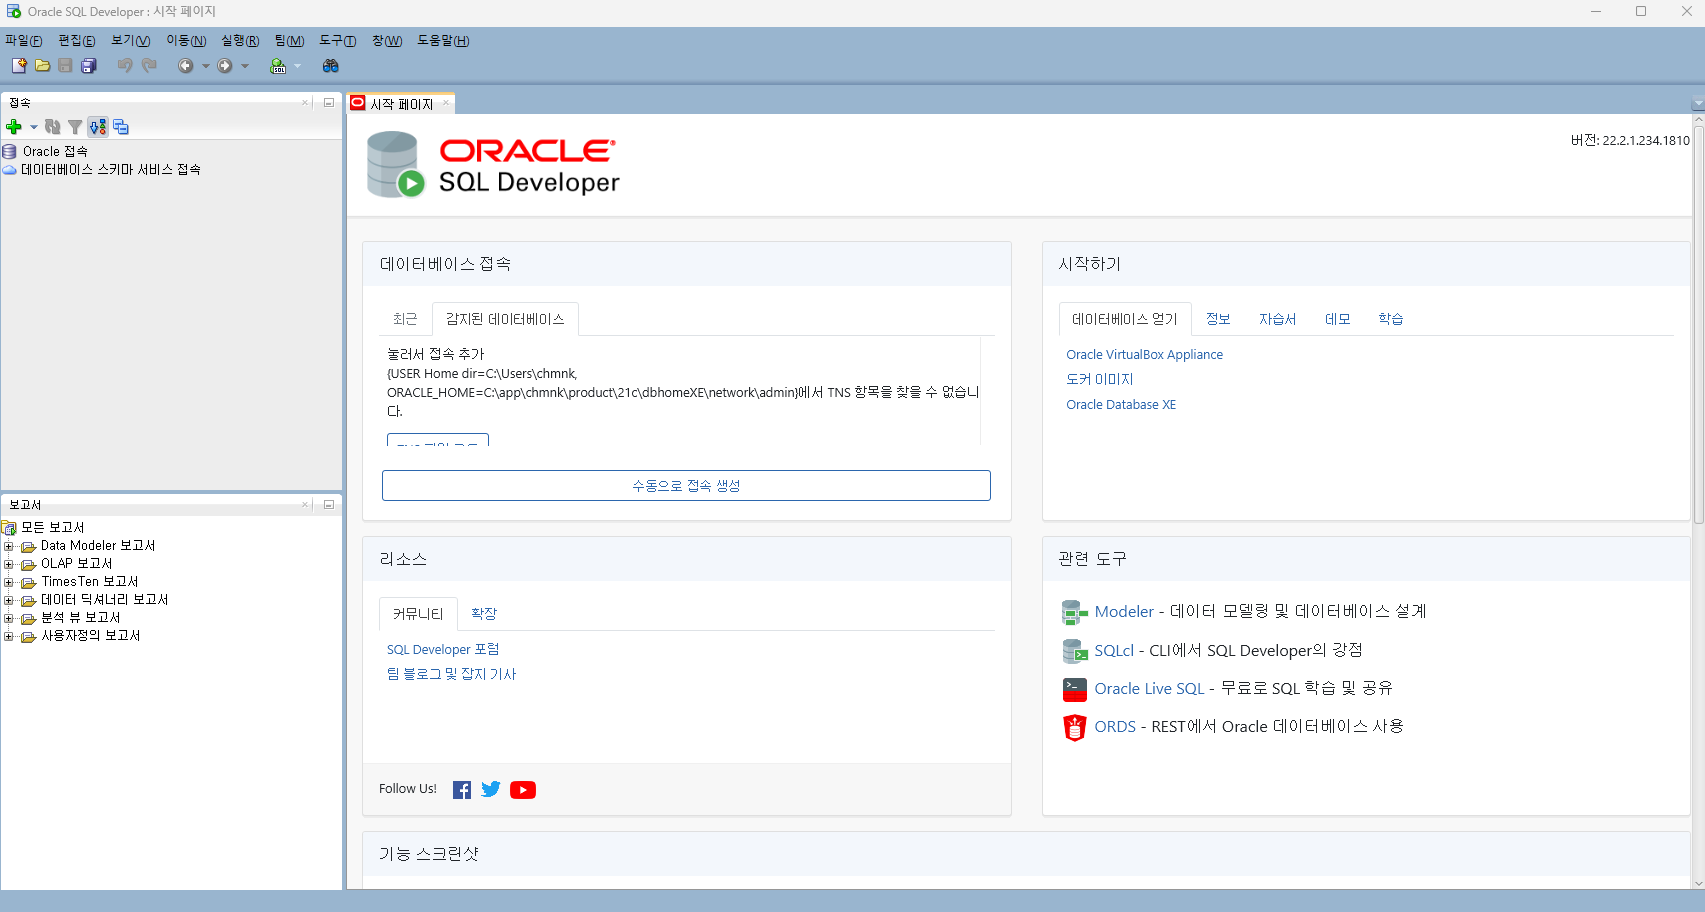This screenshot has height=912, width=1705.
Task: Open Oracle VirtualBox Appliance link
Action: pos(1144,355)
